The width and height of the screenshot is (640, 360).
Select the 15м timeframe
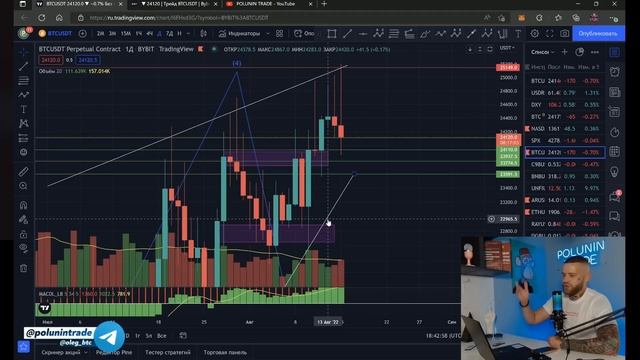pos(126,33)
